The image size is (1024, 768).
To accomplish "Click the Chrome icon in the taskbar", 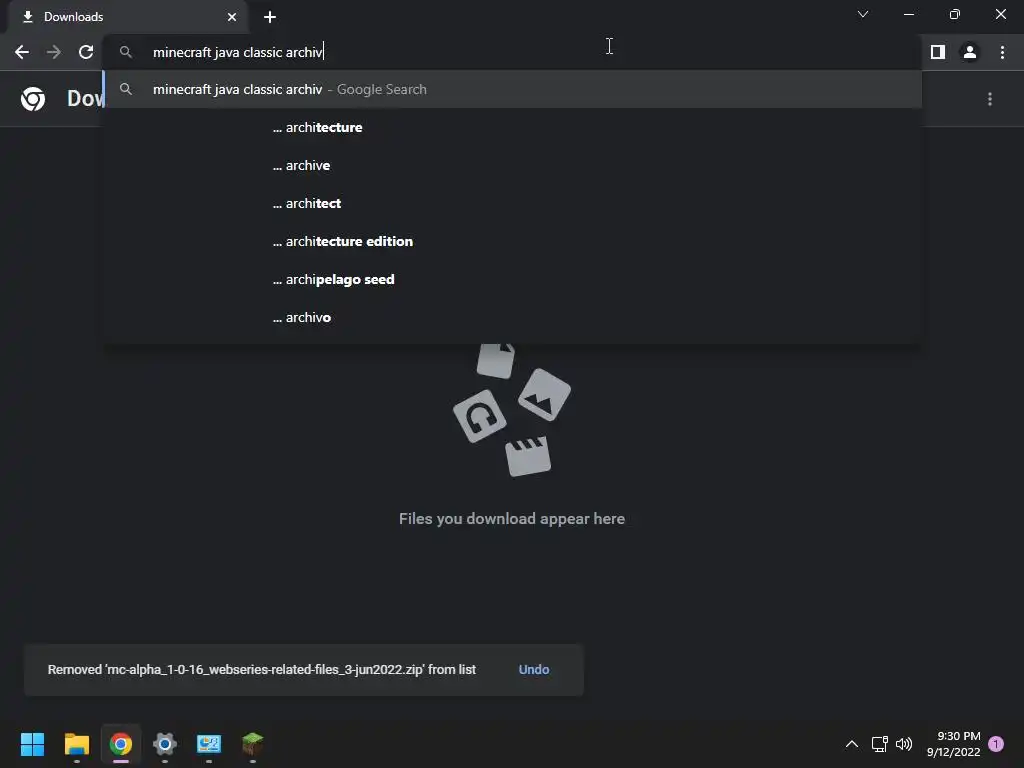I will [121, 744].
